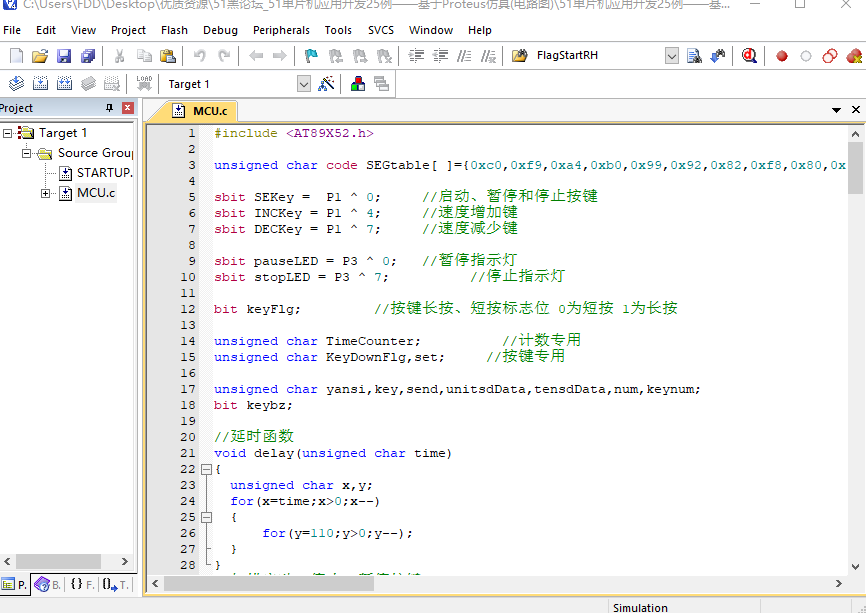Click the Project panel horizontal scrollbar thumb

tap(59, 562)
